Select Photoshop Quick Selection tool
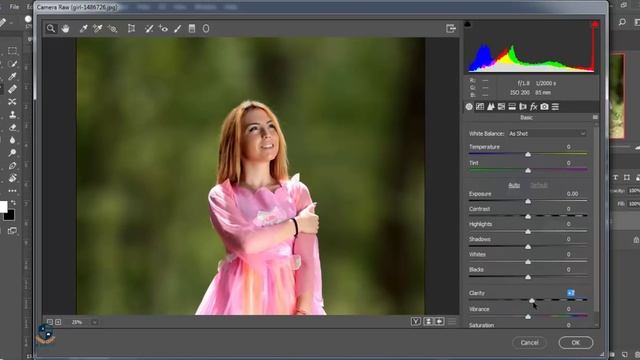This screenshot has height=360, width=640. click(12, 64)
